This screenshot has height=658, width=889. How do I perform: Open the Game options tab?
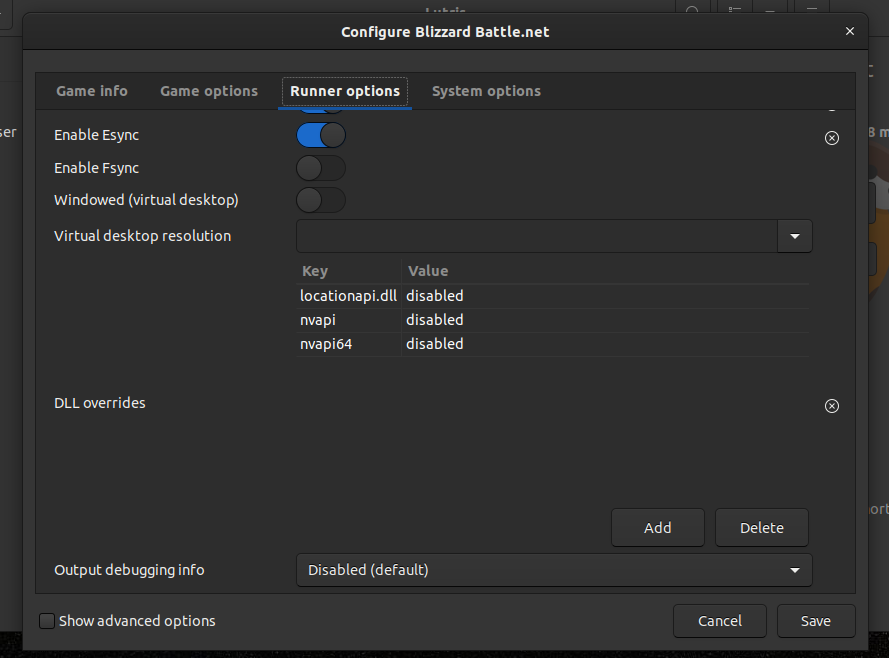tap(209, 91)
